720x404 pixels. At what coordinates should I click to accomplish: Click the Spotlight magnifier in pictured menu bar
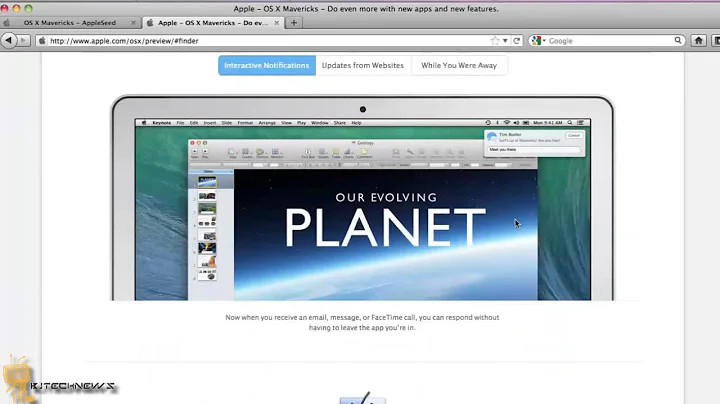point(570,123)
